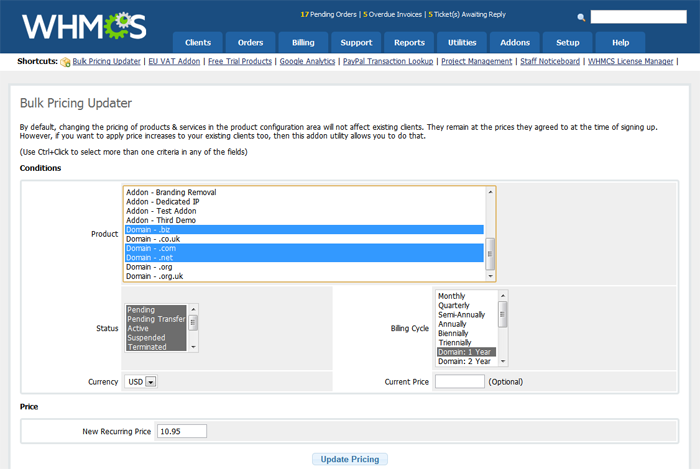Screen dimensions: 700x469
Task: Select Suspended status
Action: click(x=156, y=338)
